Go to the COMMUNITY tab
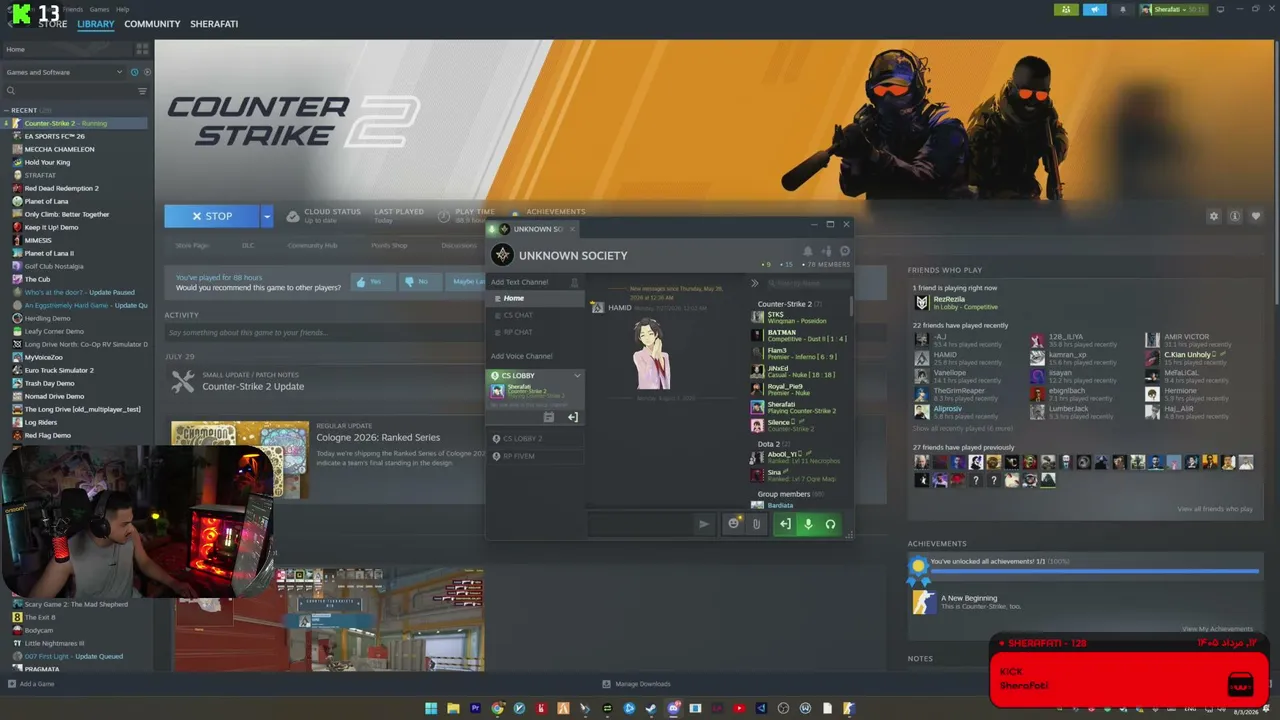This screenshot has height=720, width=1280. (x=152, y=24)
